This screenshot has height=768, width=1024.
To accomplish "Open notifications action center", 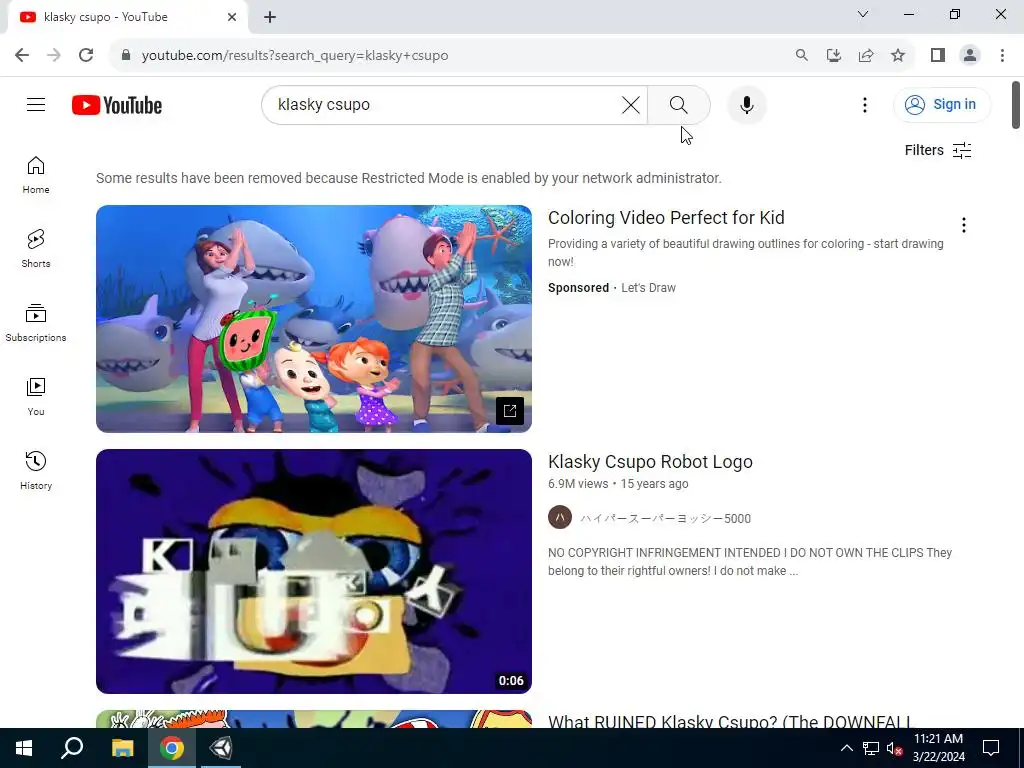I will click(991, 748).
